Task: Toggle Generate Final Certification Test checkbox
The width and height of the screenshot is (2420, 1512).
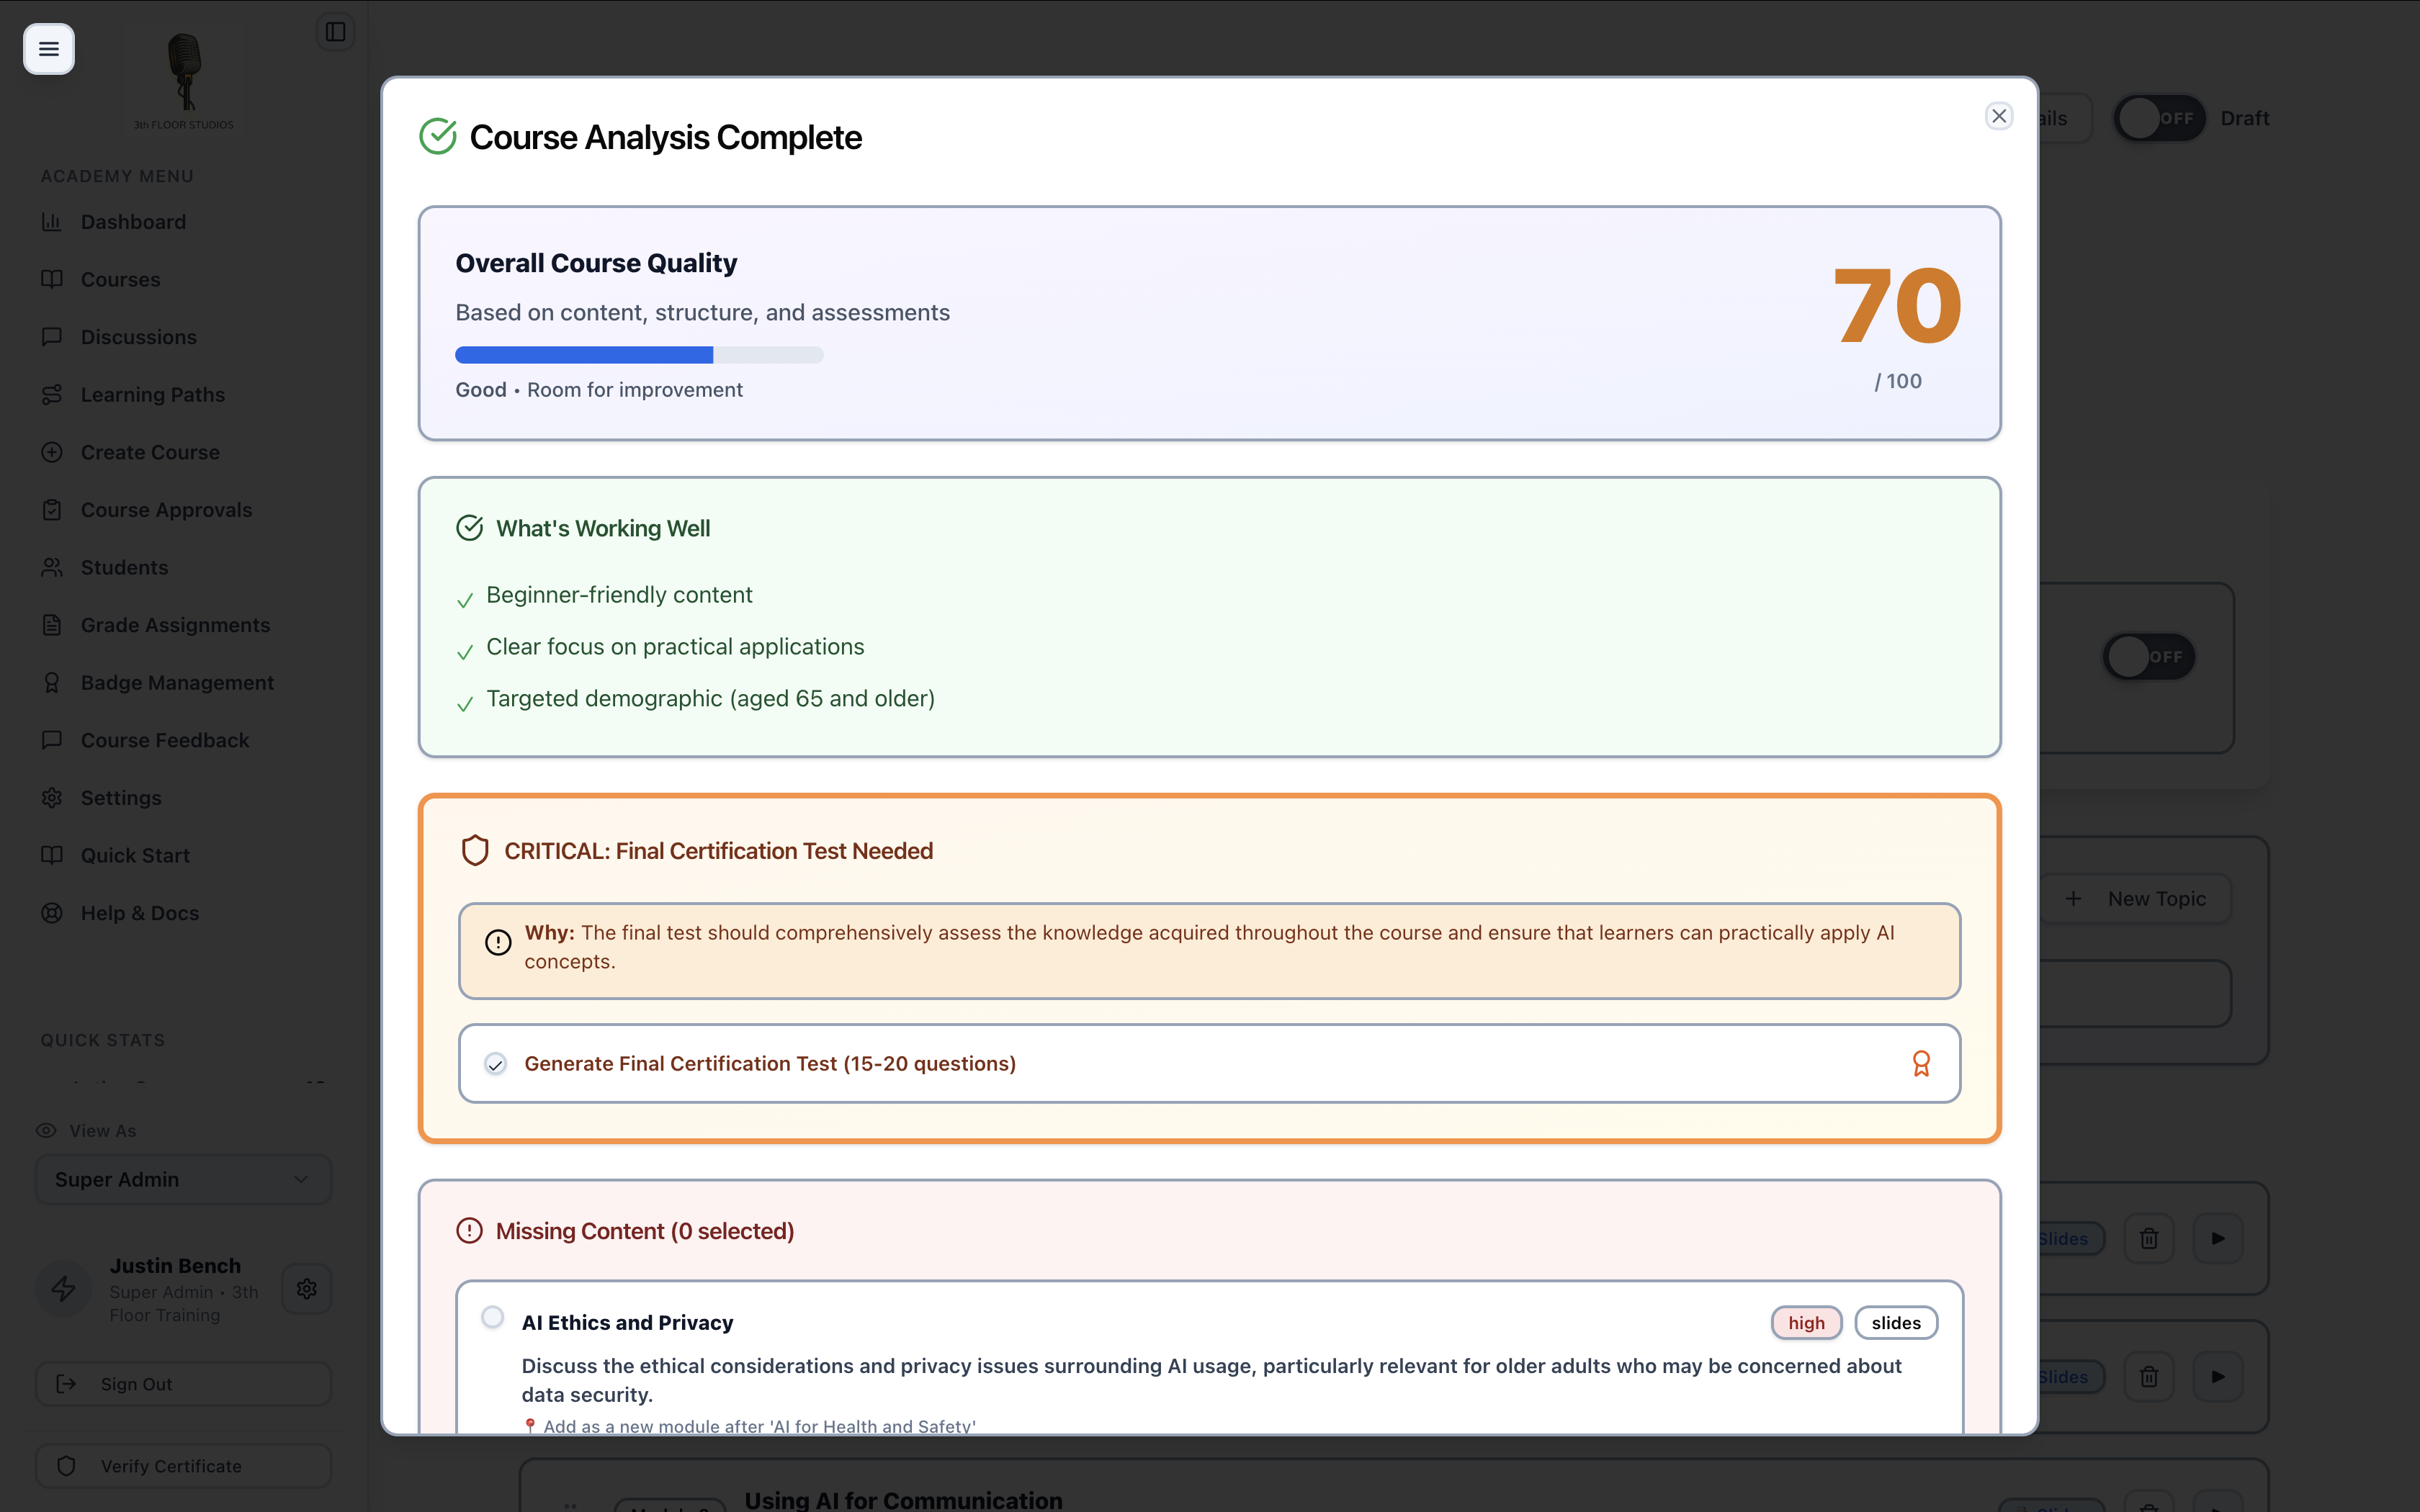Action: pyautogui.click(x=495, y=1064)
